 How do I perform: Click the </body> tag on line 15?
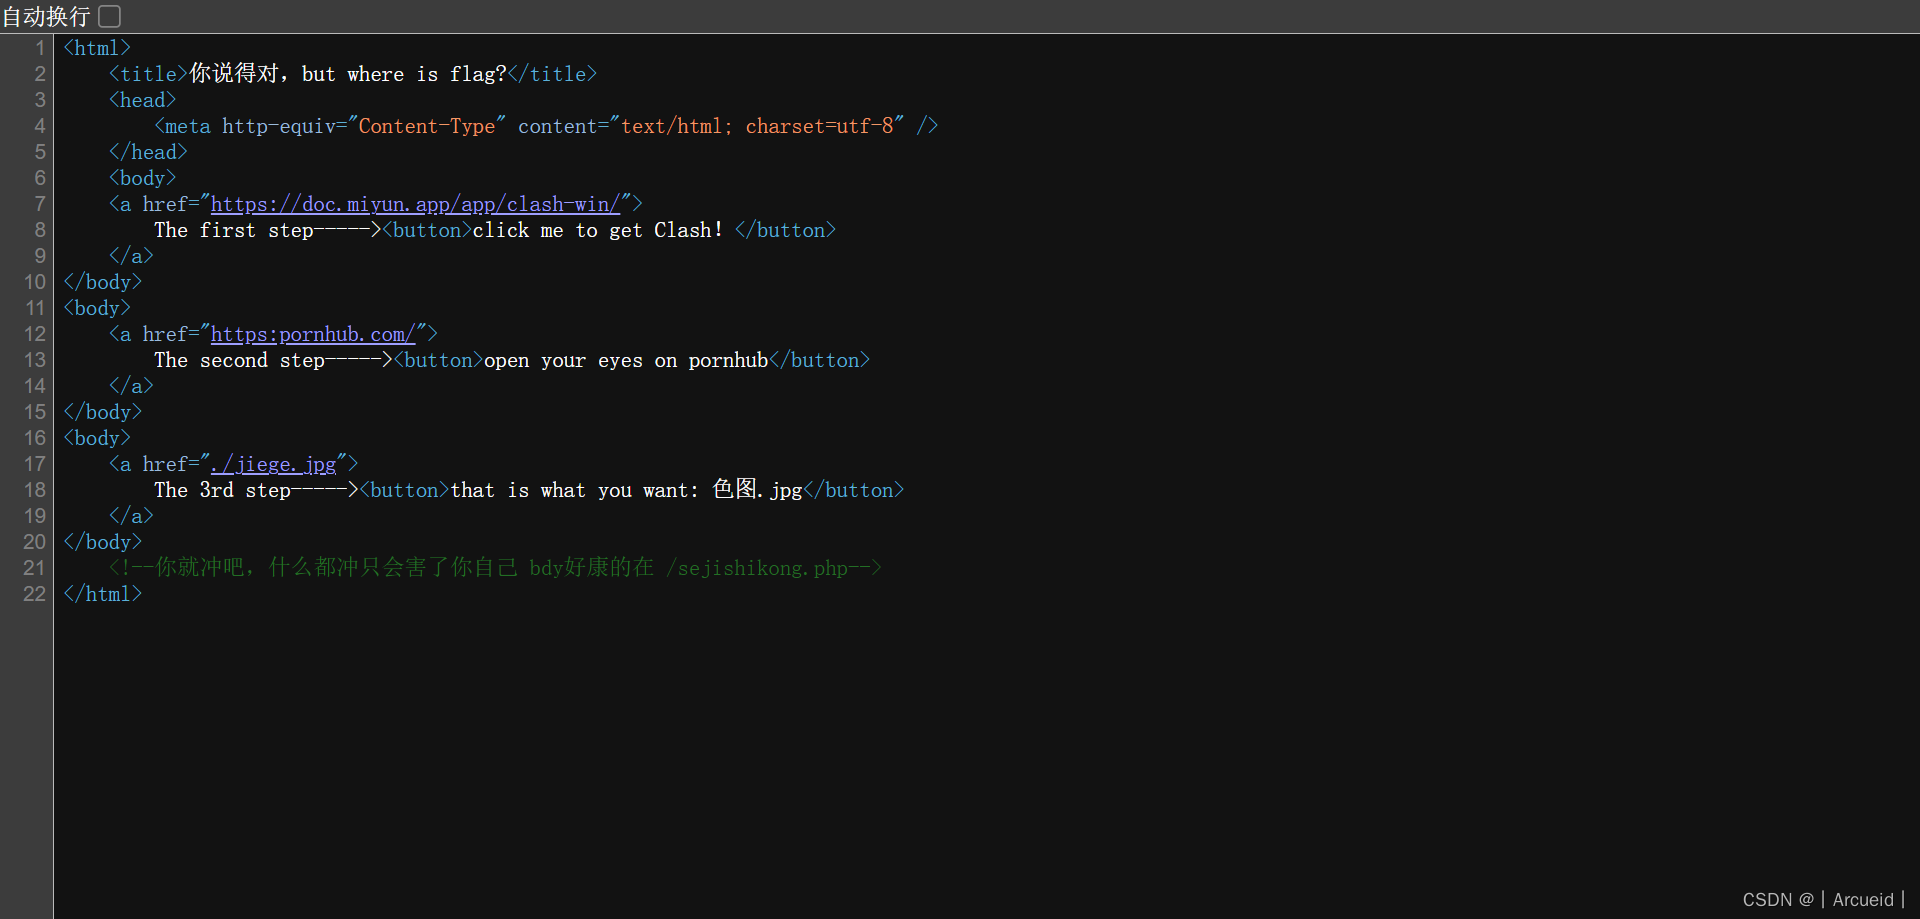[102, 412]
